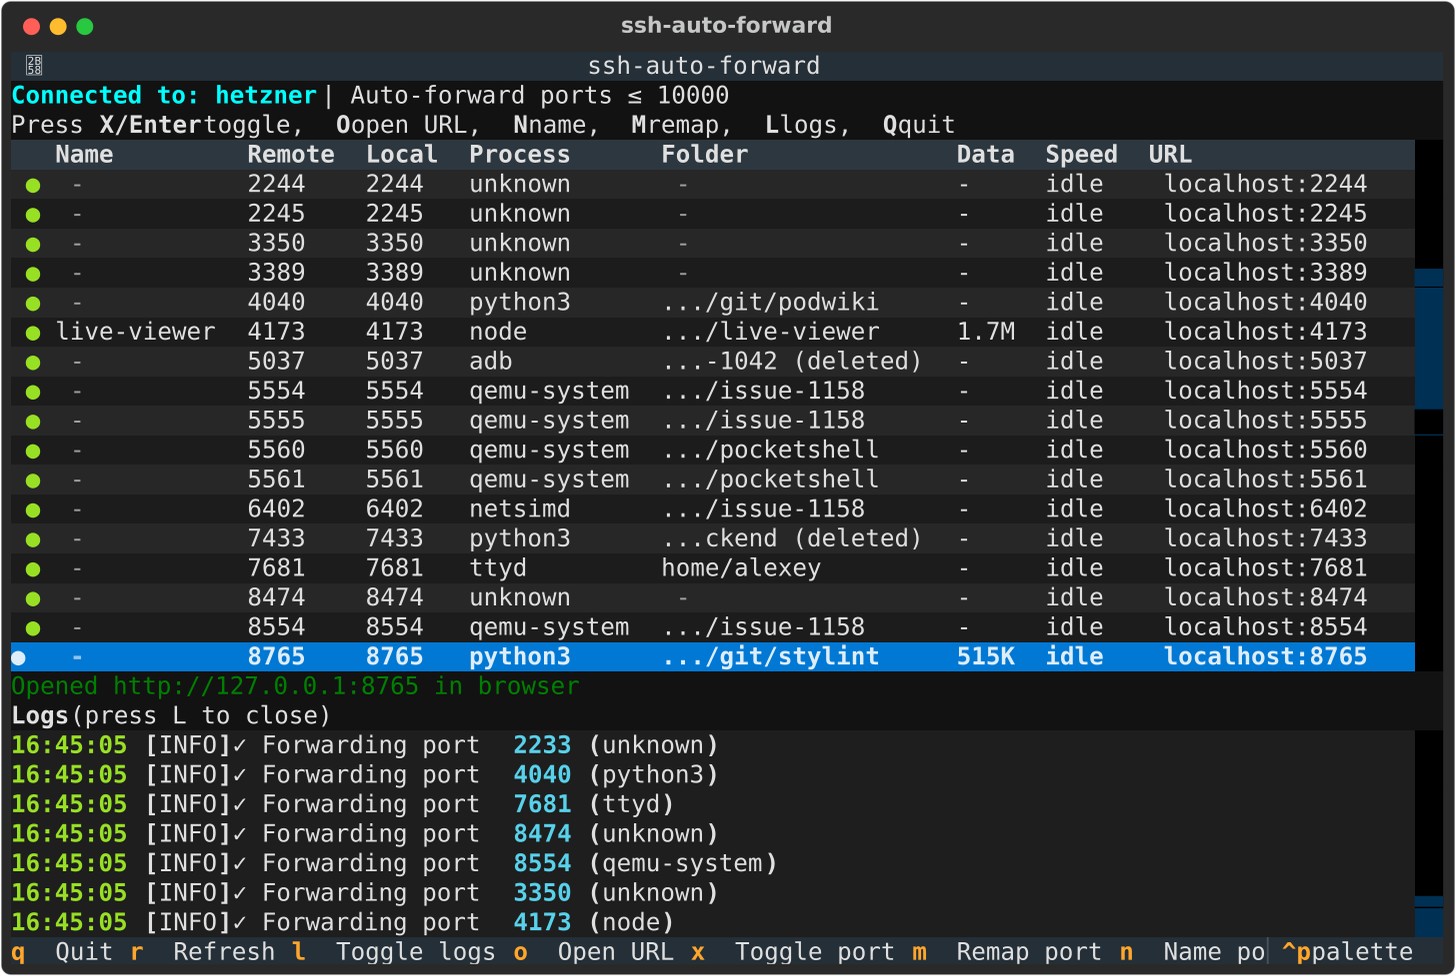Select the 1.7M data cell
The height and width of the screenshot is (976, 1456).
986,332
